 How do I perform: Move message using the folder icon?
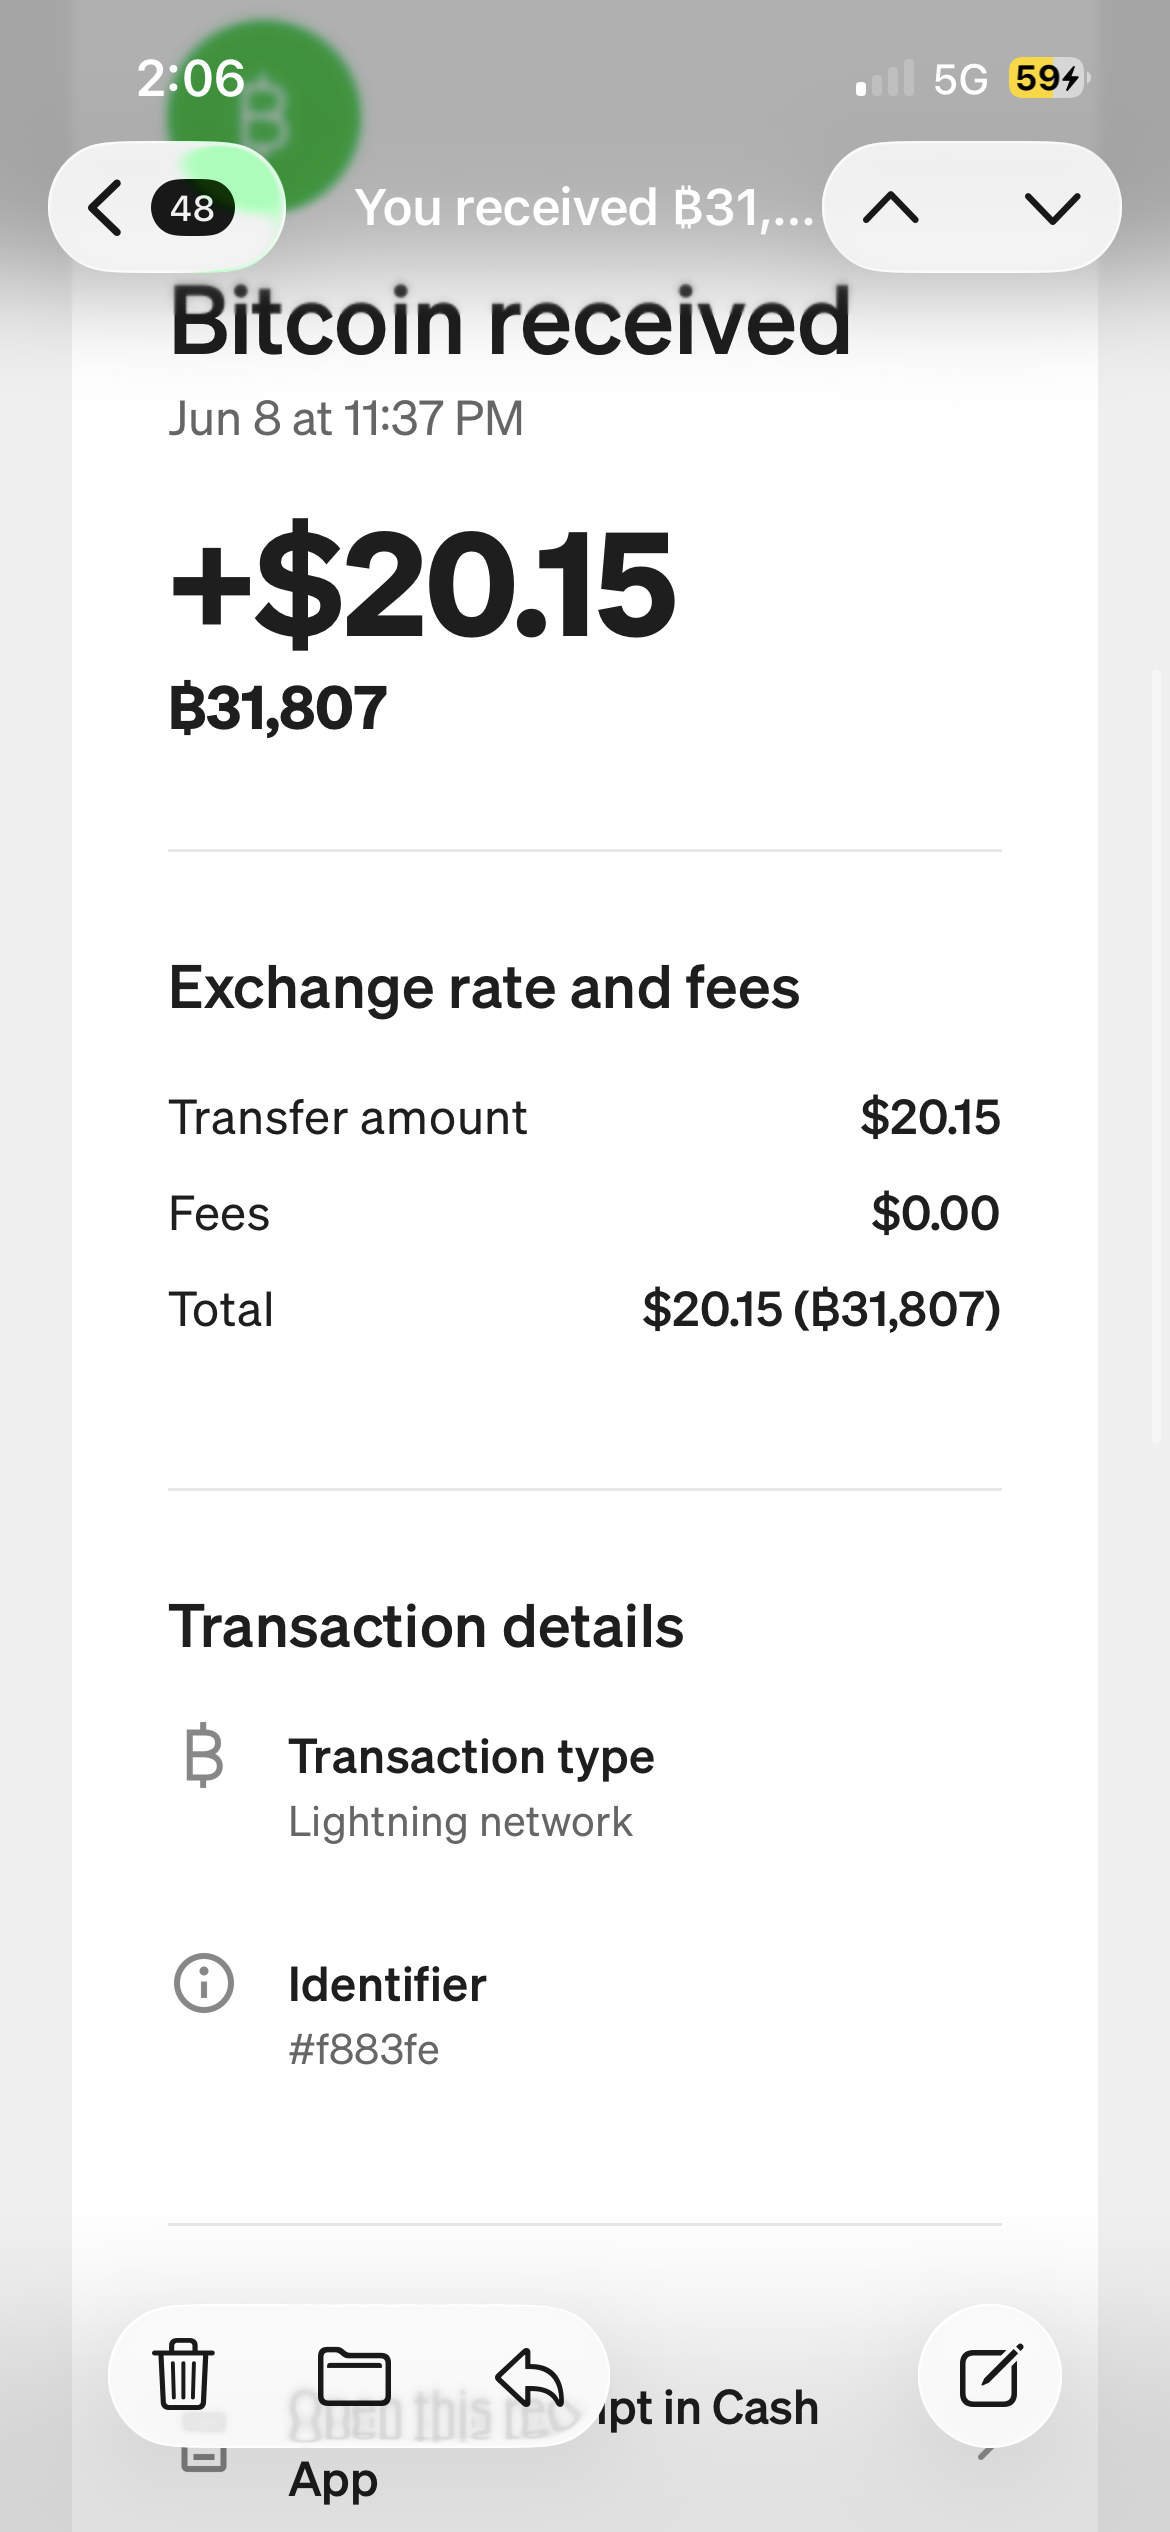tap(354, 2375)
